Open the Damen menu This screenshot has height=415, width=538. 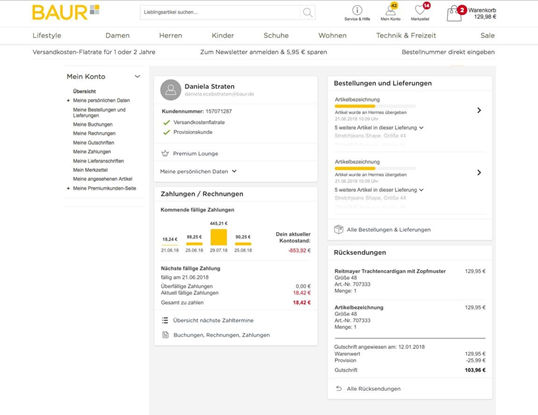tap(117, 35)
